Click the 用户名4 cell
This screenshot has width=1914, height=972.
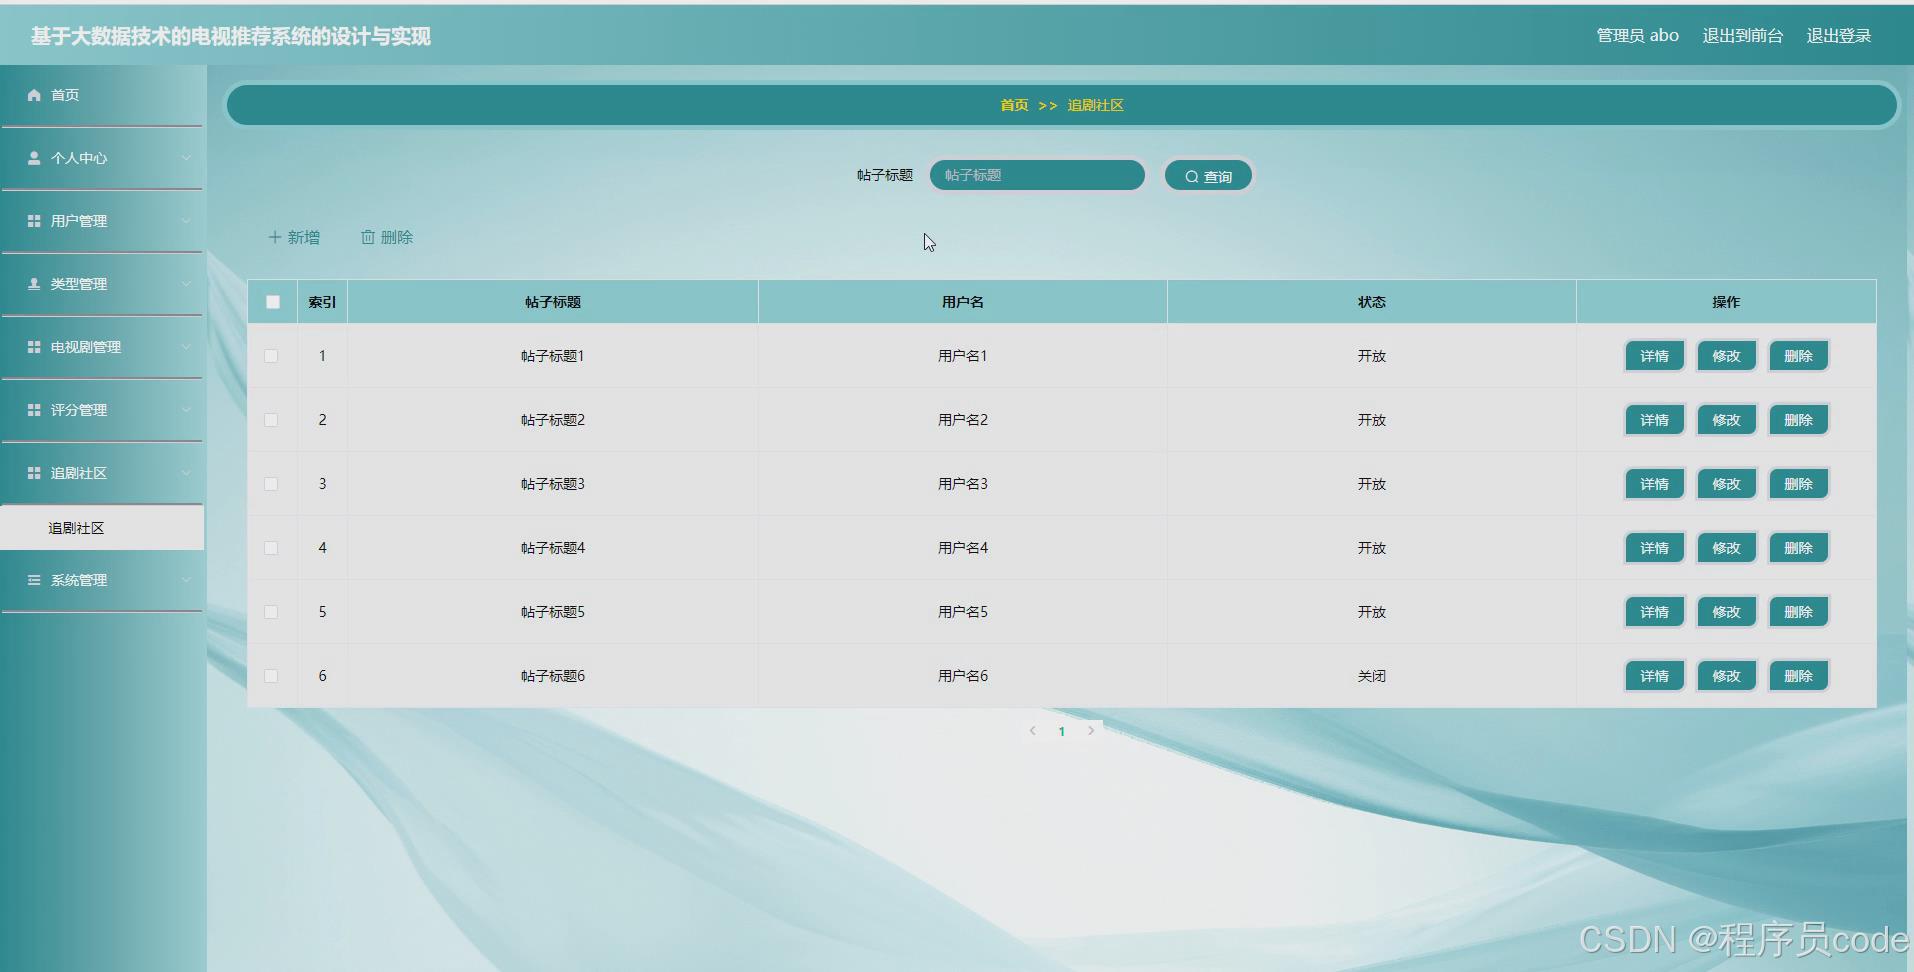[962, 548]
